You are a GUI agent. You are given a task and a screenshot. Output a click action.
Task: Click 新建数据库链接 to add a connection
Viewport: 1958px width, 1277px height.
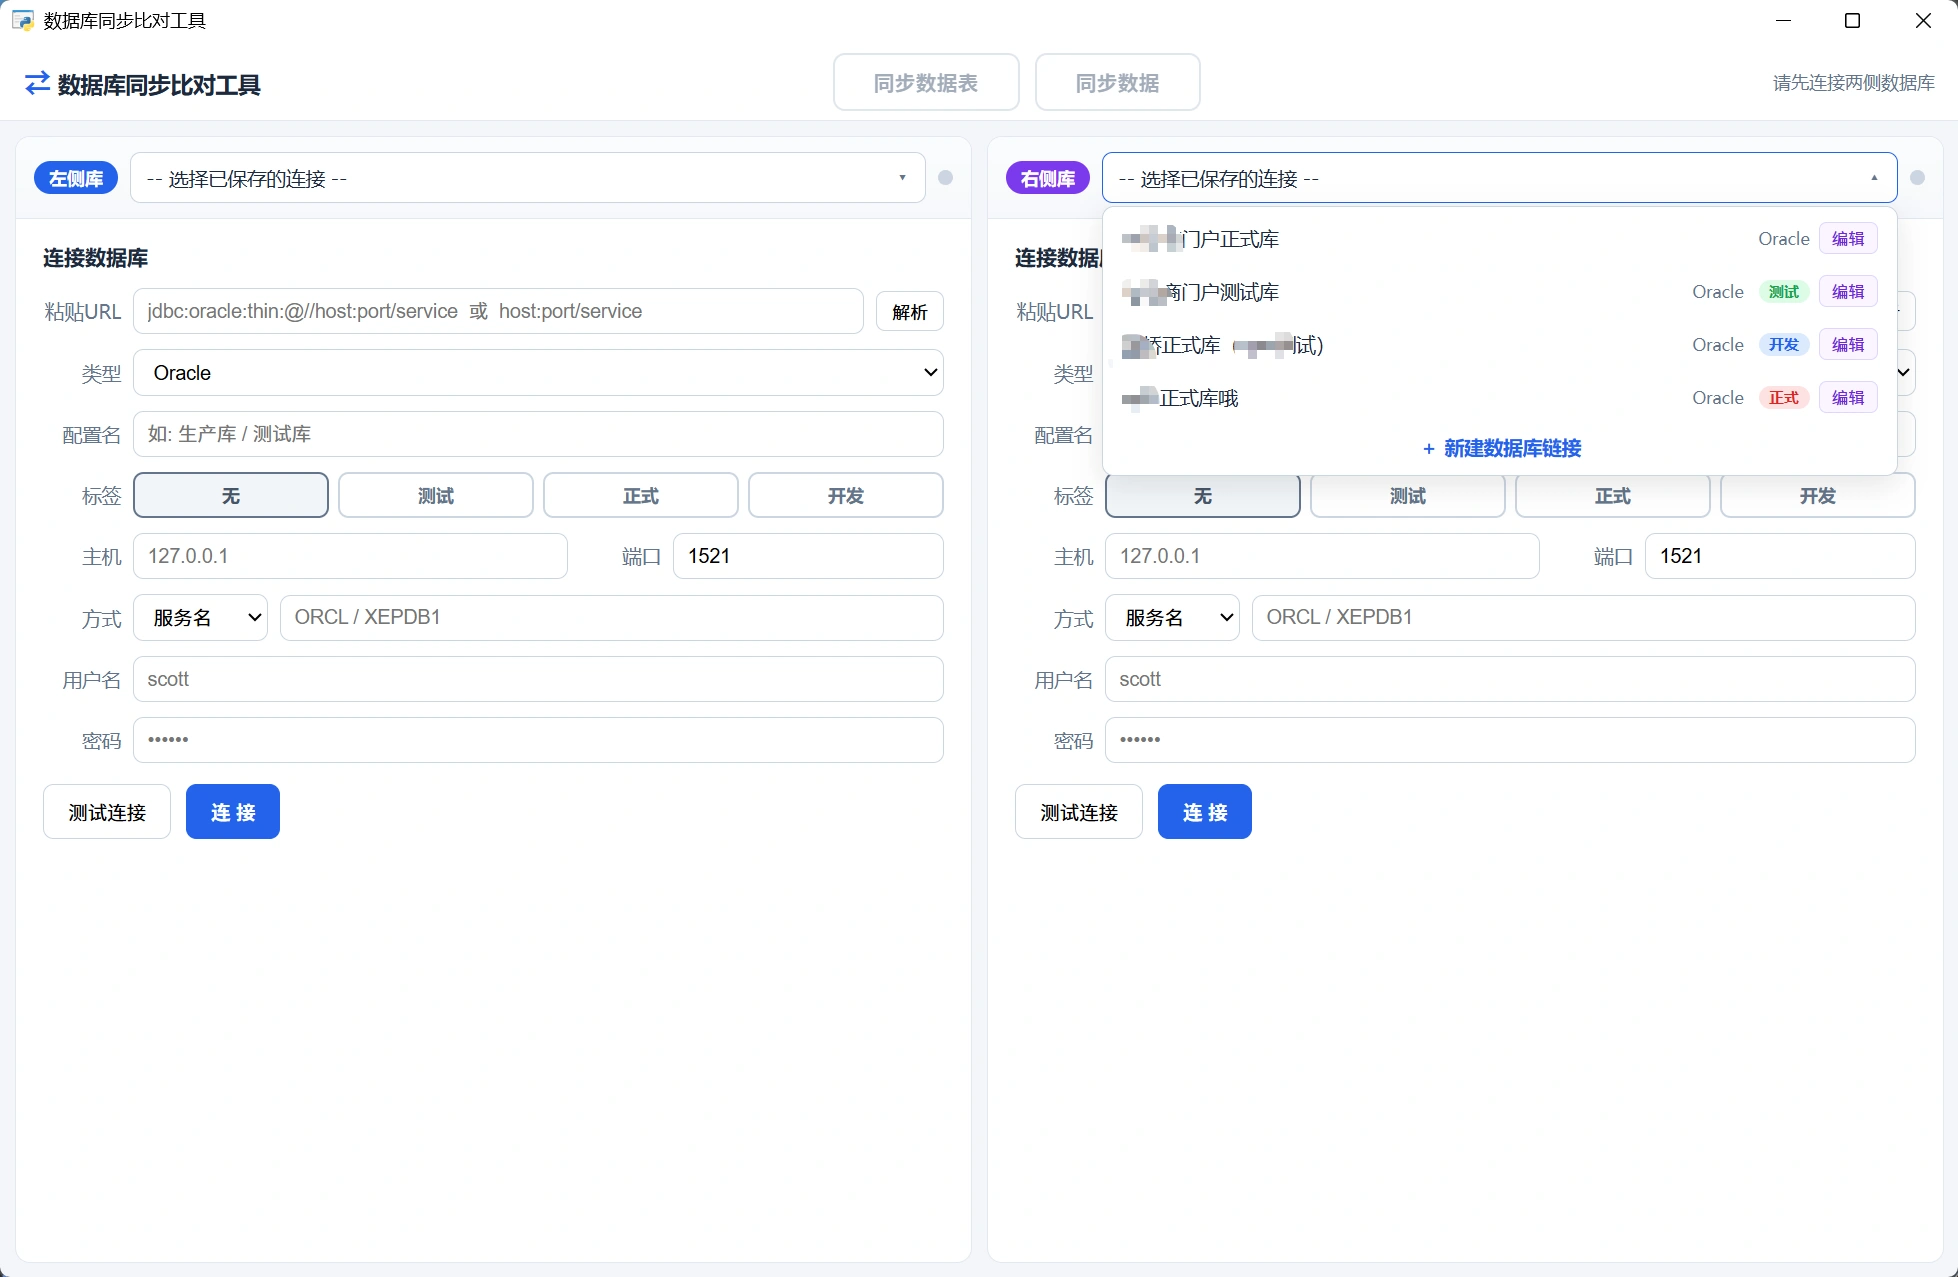pyautogui.click(x=1502, y=448)
